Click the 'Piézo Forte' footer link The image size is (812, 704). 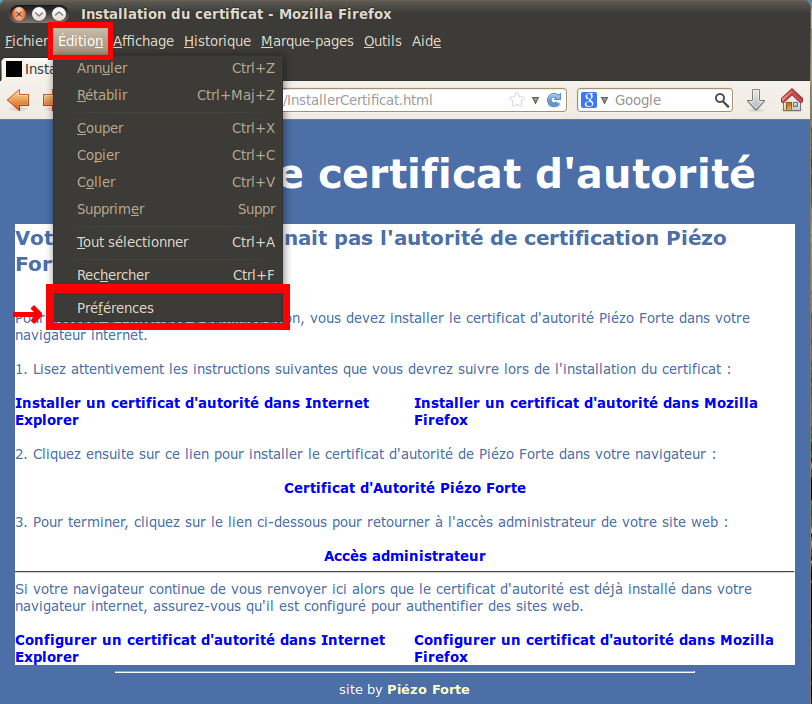(428, 689)
